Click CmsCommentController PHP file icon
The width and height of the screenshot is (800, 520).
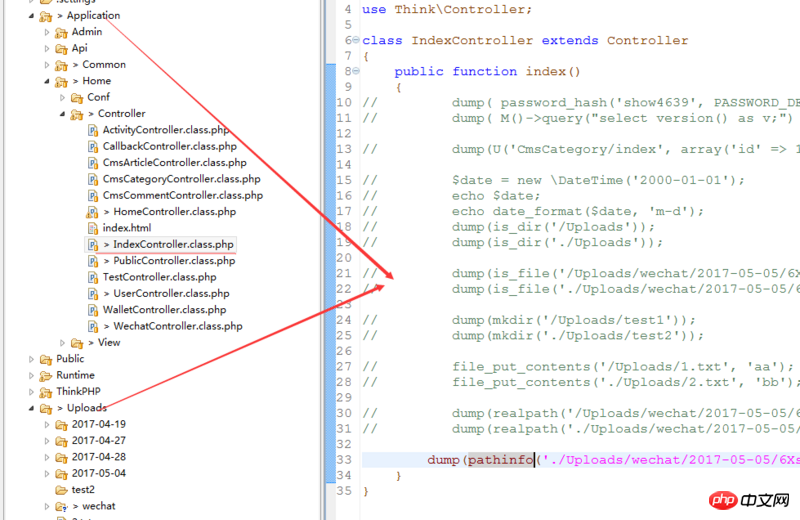(x=93, y=196)
